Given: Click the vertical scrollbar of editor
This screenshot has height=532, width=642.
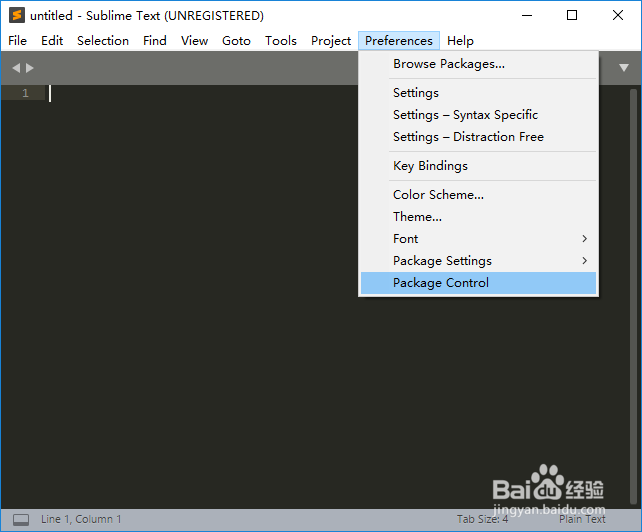Looking at the screenshot, I should pos(633,297).
